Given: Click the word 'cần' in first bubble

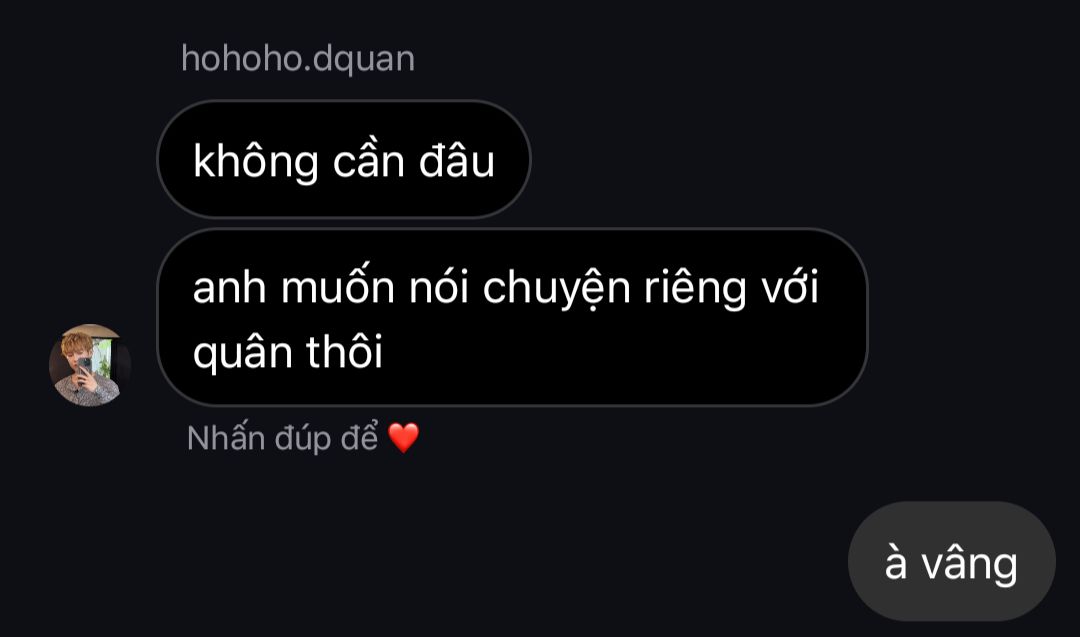Looking at the screenshot, I should pyautogui.click(x=368, y=160).
